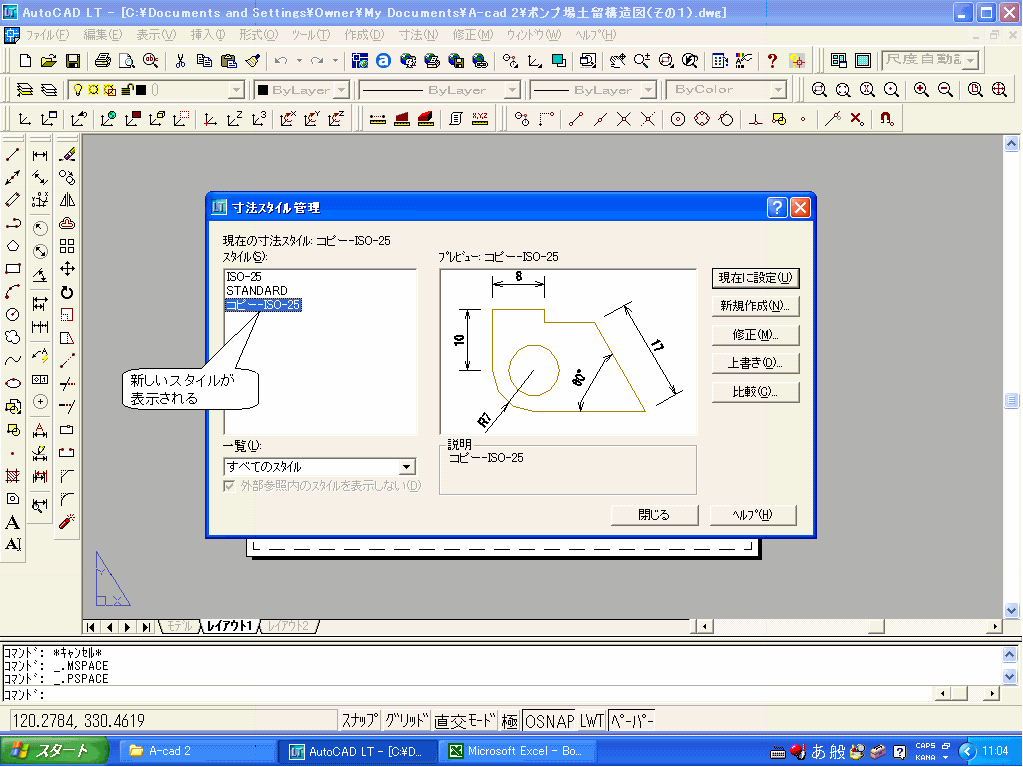Select ISO-25 in the styles list
The height and width of the screenshot is (767, 1023).
coord(244,277)
